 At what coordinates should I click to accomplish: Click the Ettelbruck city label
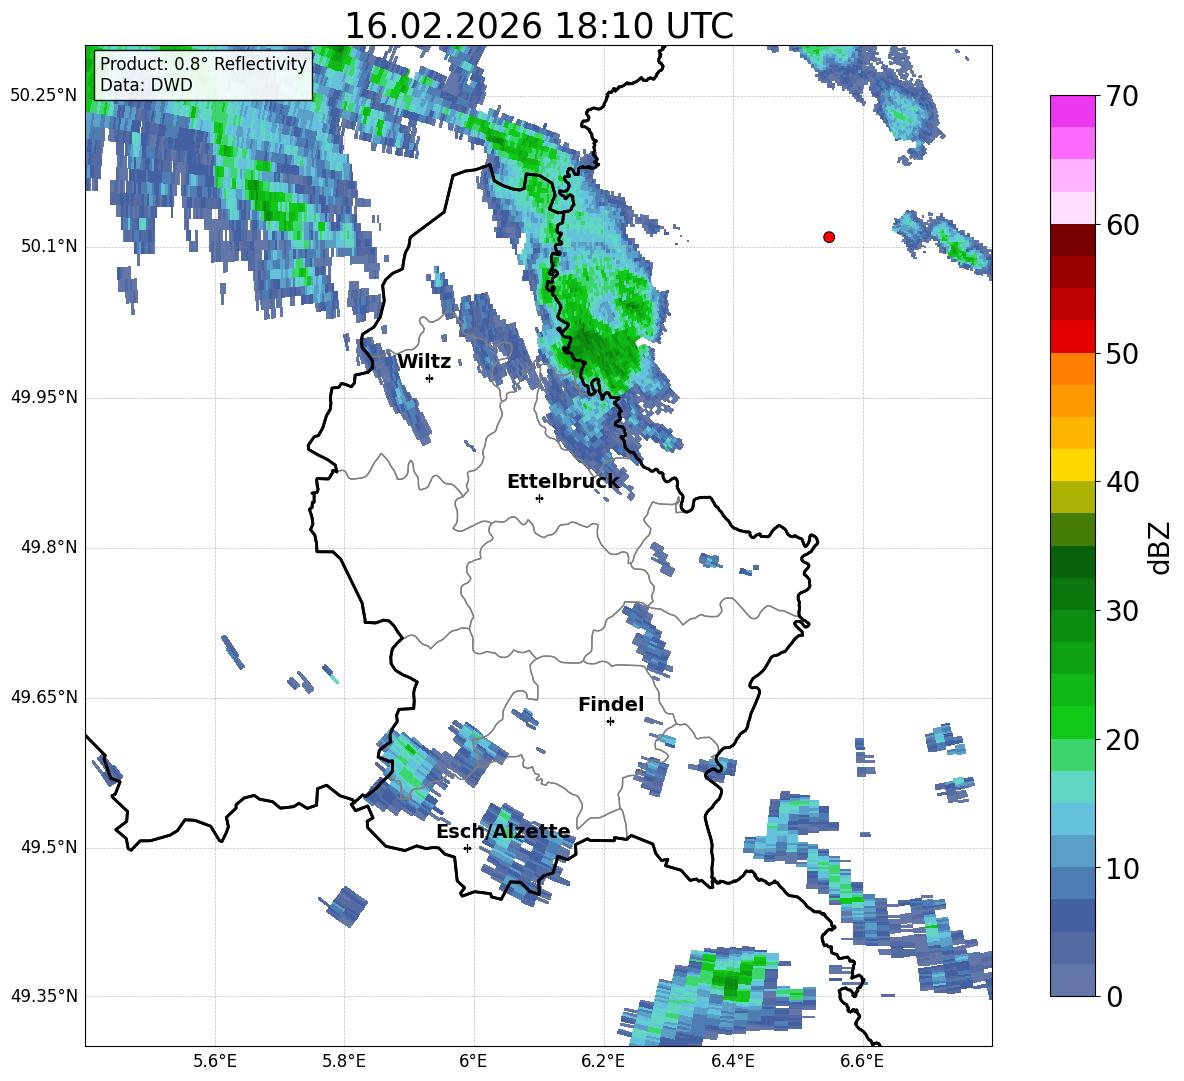tap(563, 482)
